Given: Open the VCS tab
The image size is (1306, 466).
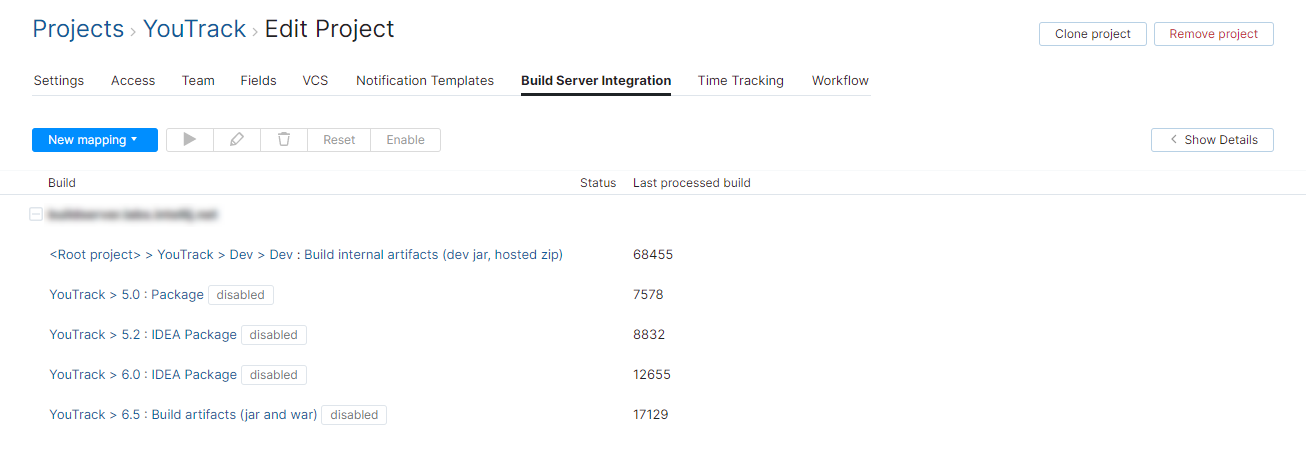Looking at the screenshot, I should click(x=315, y=81).
